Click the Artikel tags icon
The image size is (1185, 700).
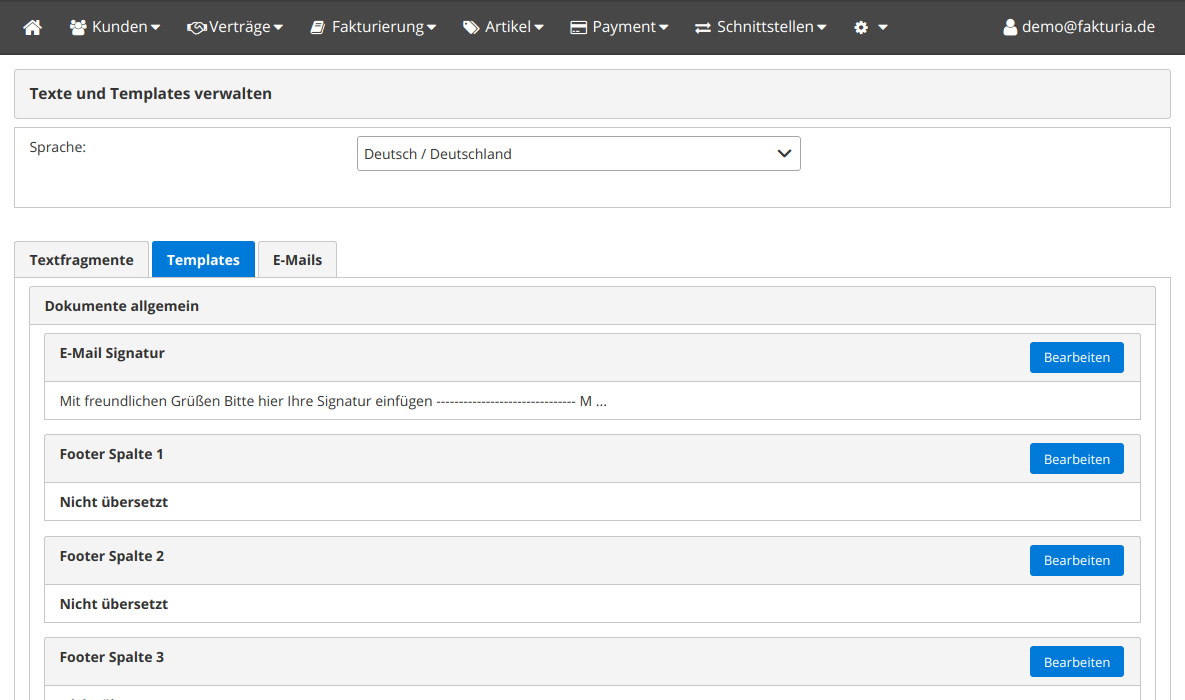[471, 28]
